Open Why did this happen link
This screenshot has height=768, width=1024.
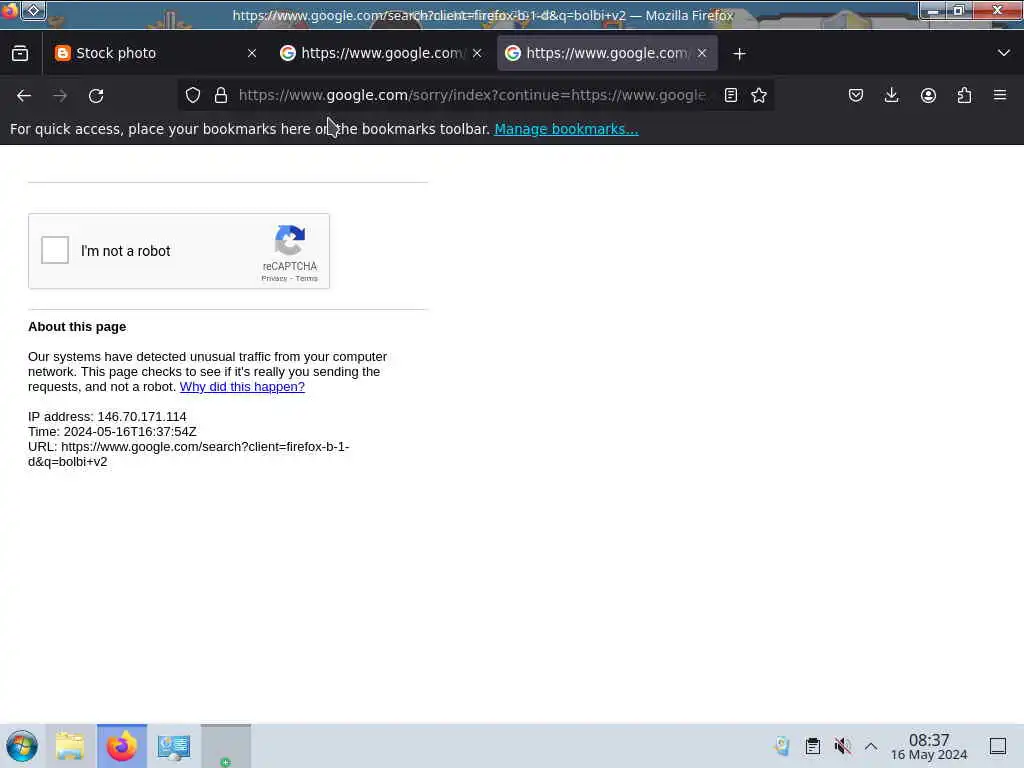click(x=242, y=387)
